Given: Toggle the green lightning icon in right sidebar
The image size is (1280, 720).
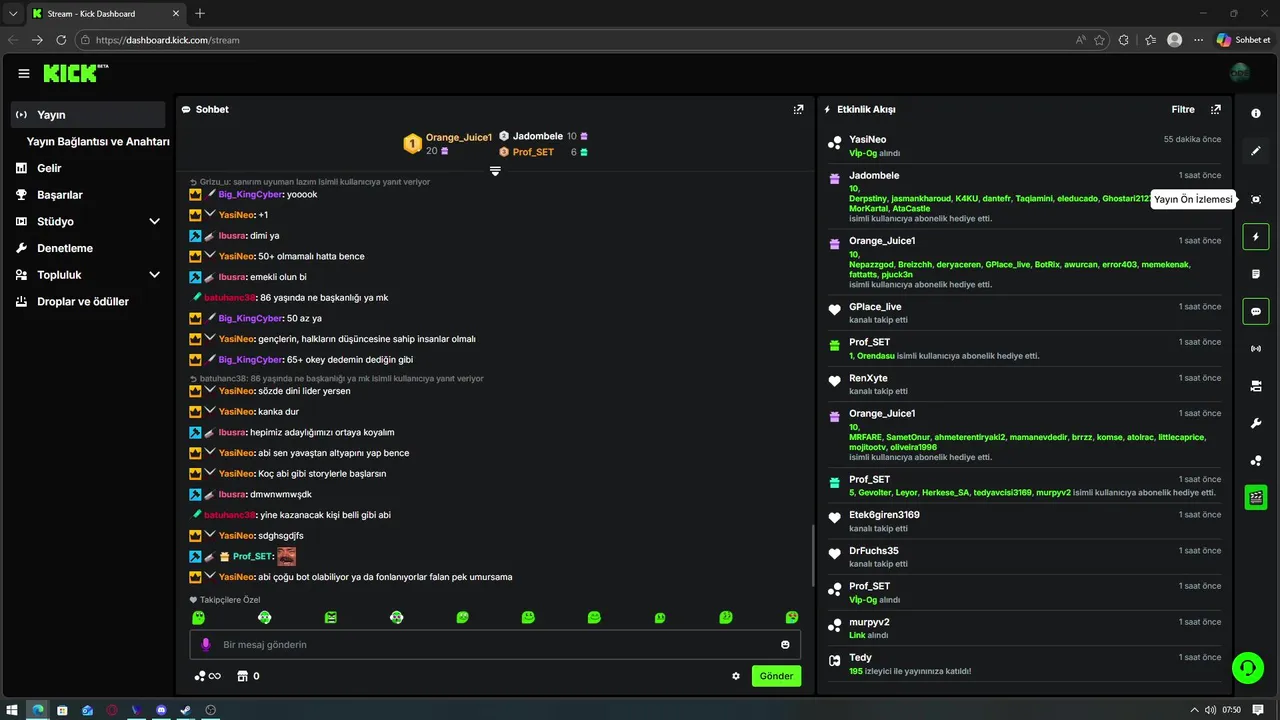Looking at the screenshot, I should click(1256, 237).
